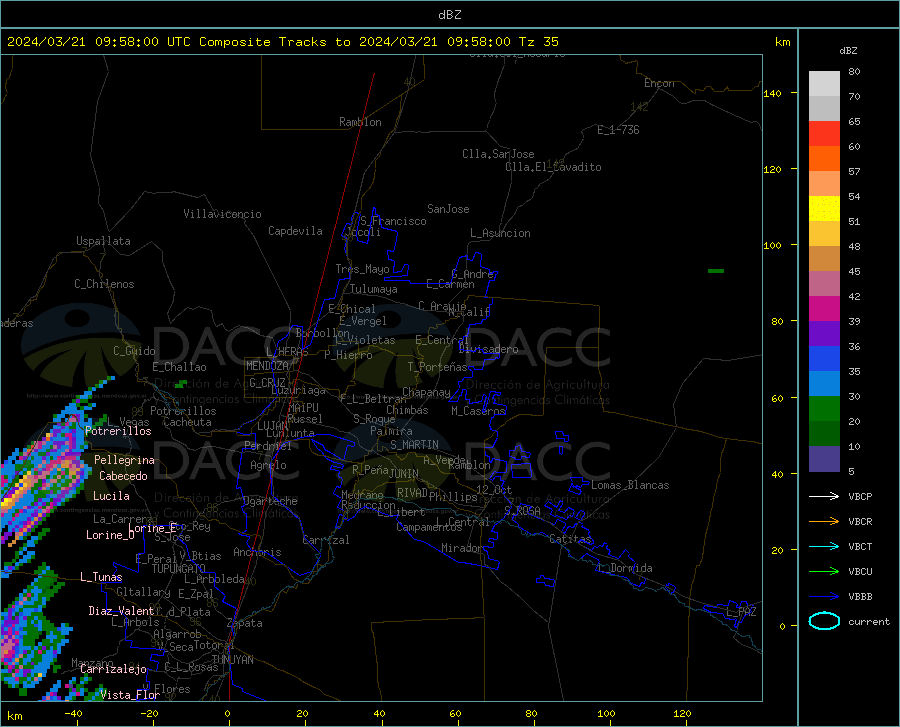Click the cyan VBCT arrow in legend
Screen dimensions: 900x727
tap(824, 546)
